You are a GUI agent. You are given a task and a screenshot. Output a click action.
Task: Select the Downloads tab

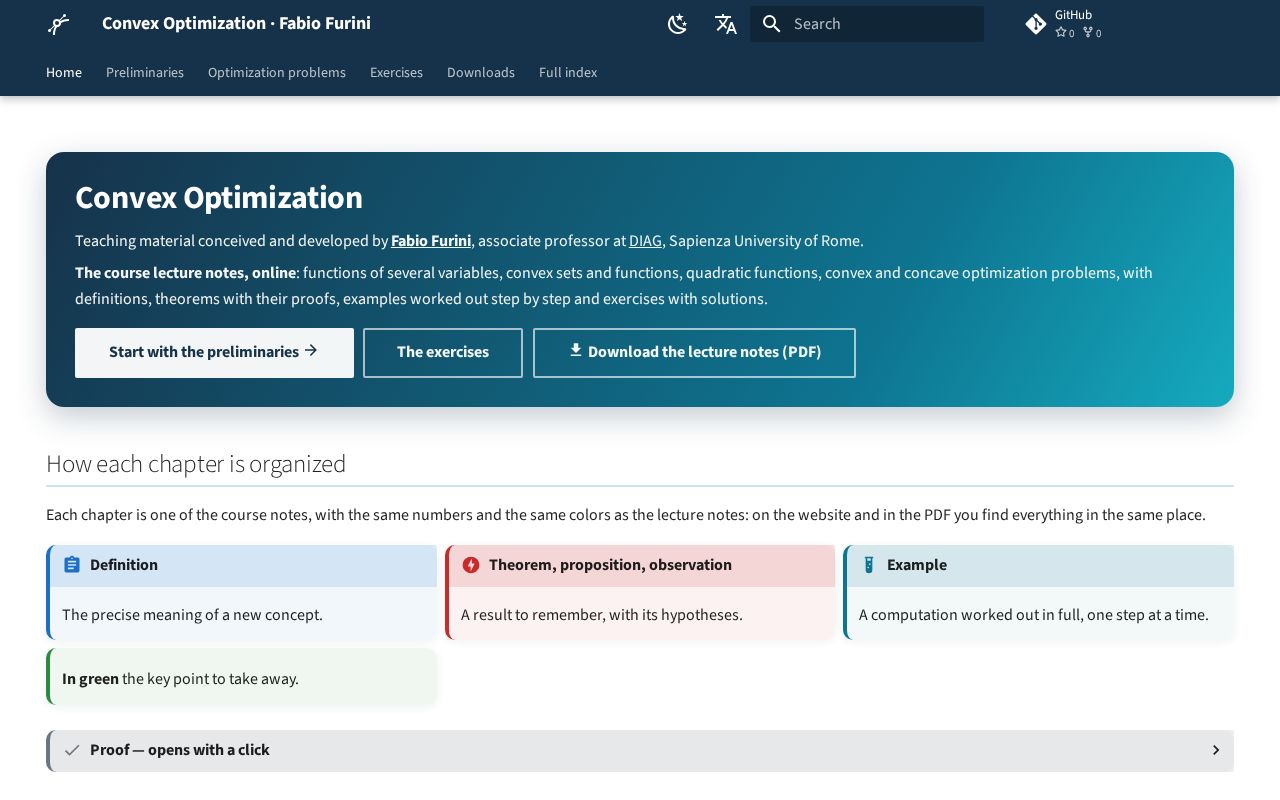pos(481,72)
